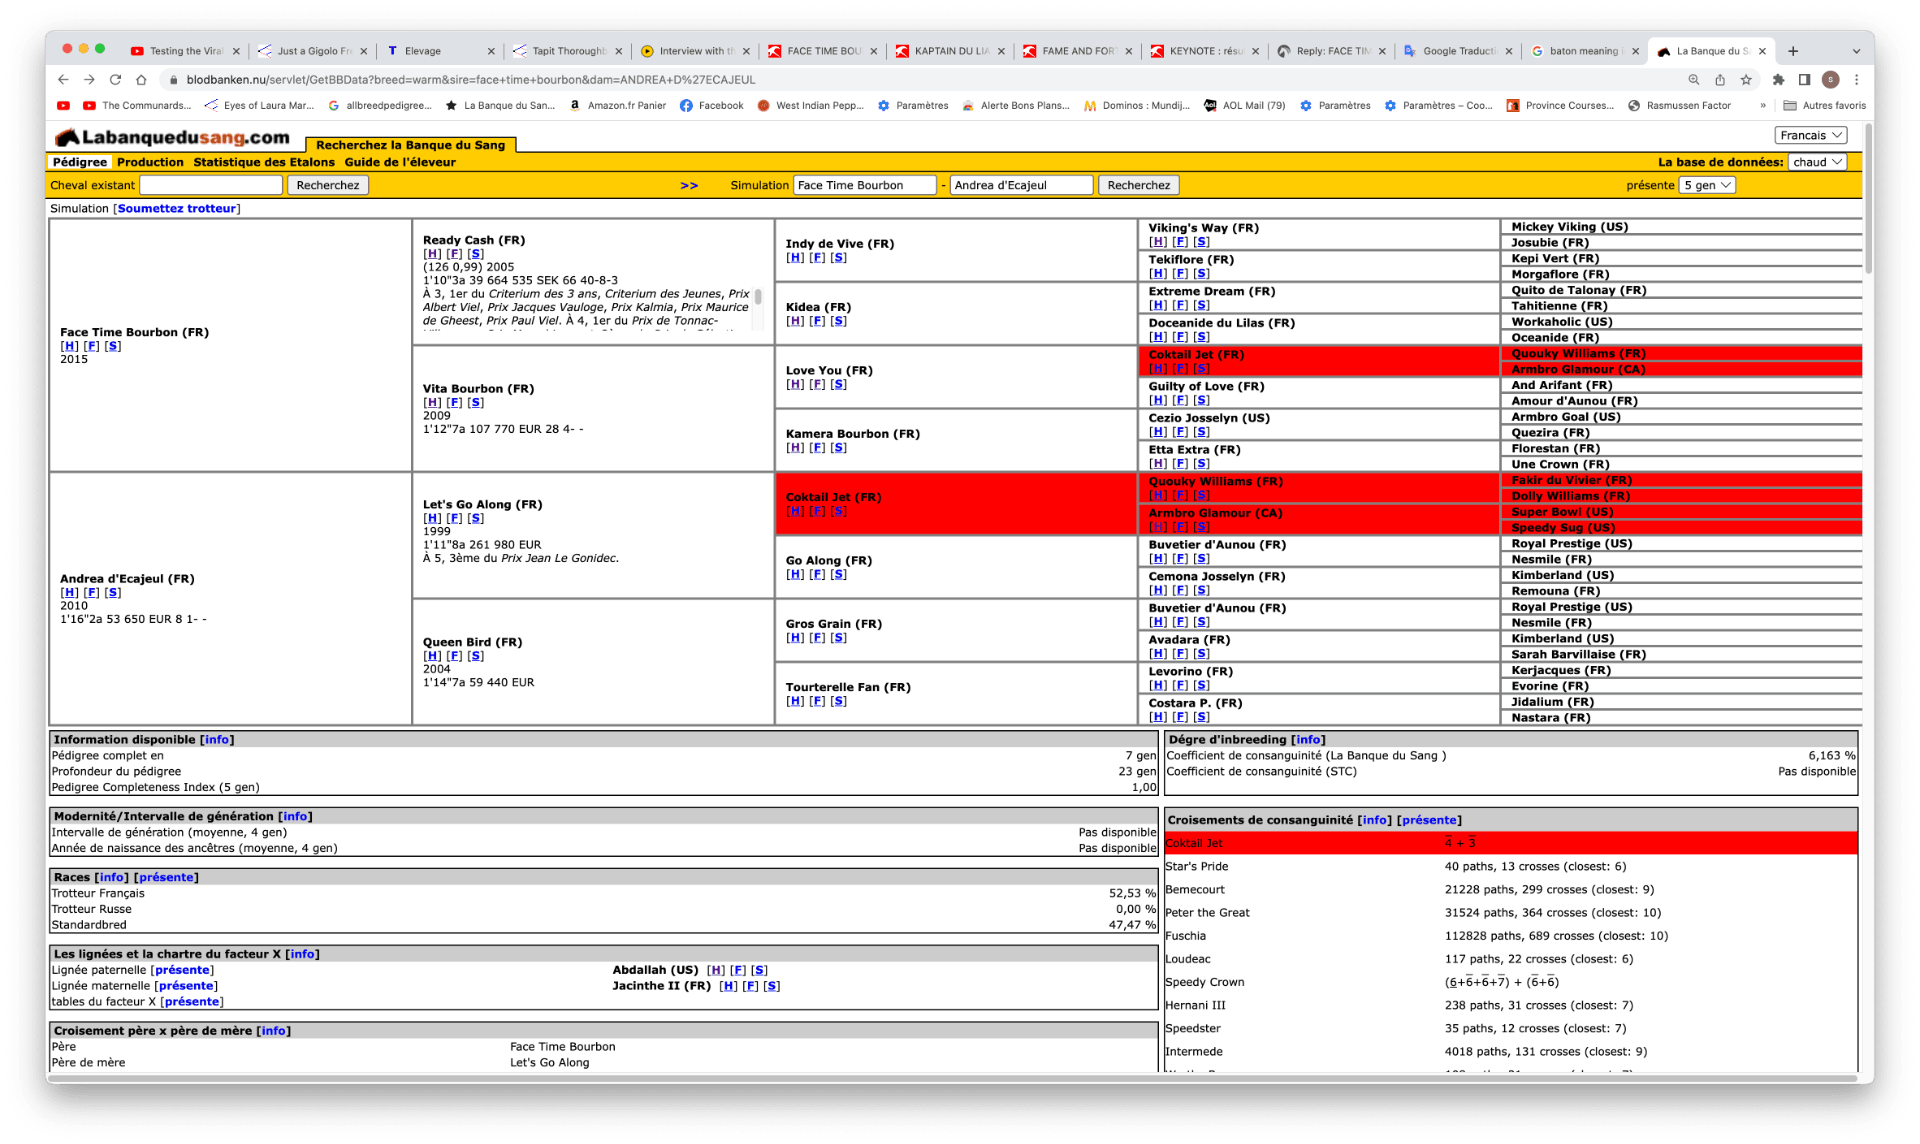Open AOL Mail (79) bookmark
Viewport: 1920px width, 1144px height.
(x=1244, y=105)
